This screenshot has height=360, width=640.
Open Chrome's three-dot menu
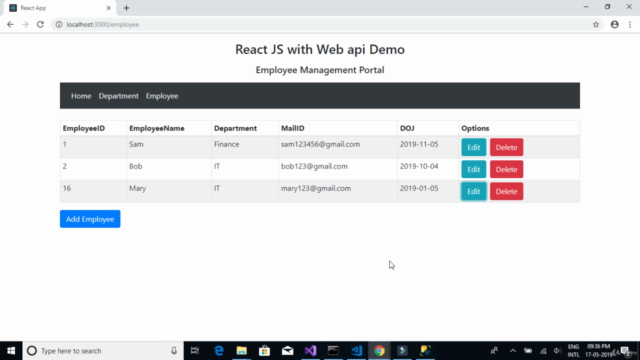(x=630, y=24)
